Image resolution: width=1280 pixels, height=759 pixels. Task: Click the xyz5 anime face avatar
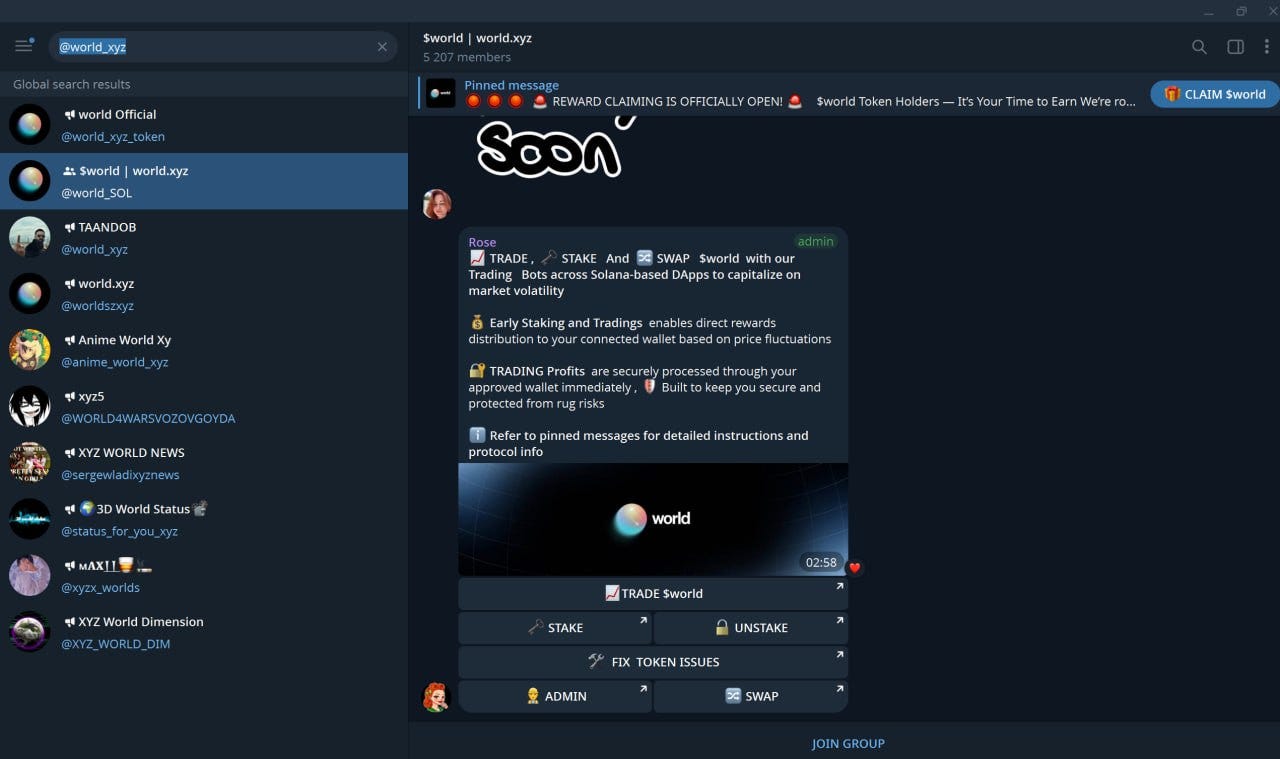(30, 407)
